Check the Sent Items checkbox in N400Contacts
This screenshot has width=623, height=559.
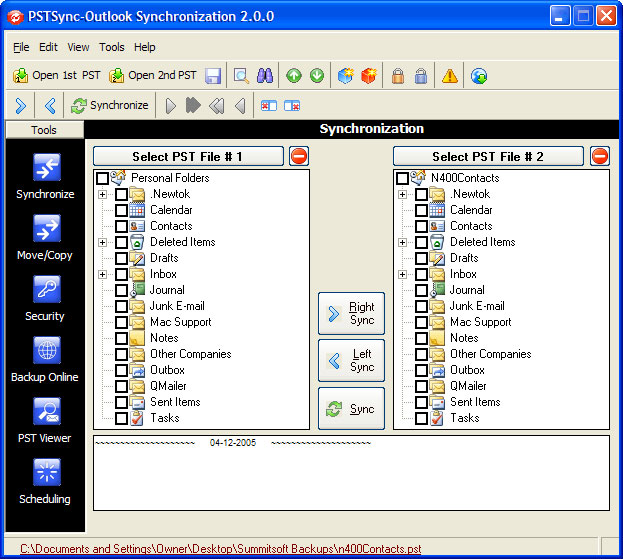coord(421,402)
